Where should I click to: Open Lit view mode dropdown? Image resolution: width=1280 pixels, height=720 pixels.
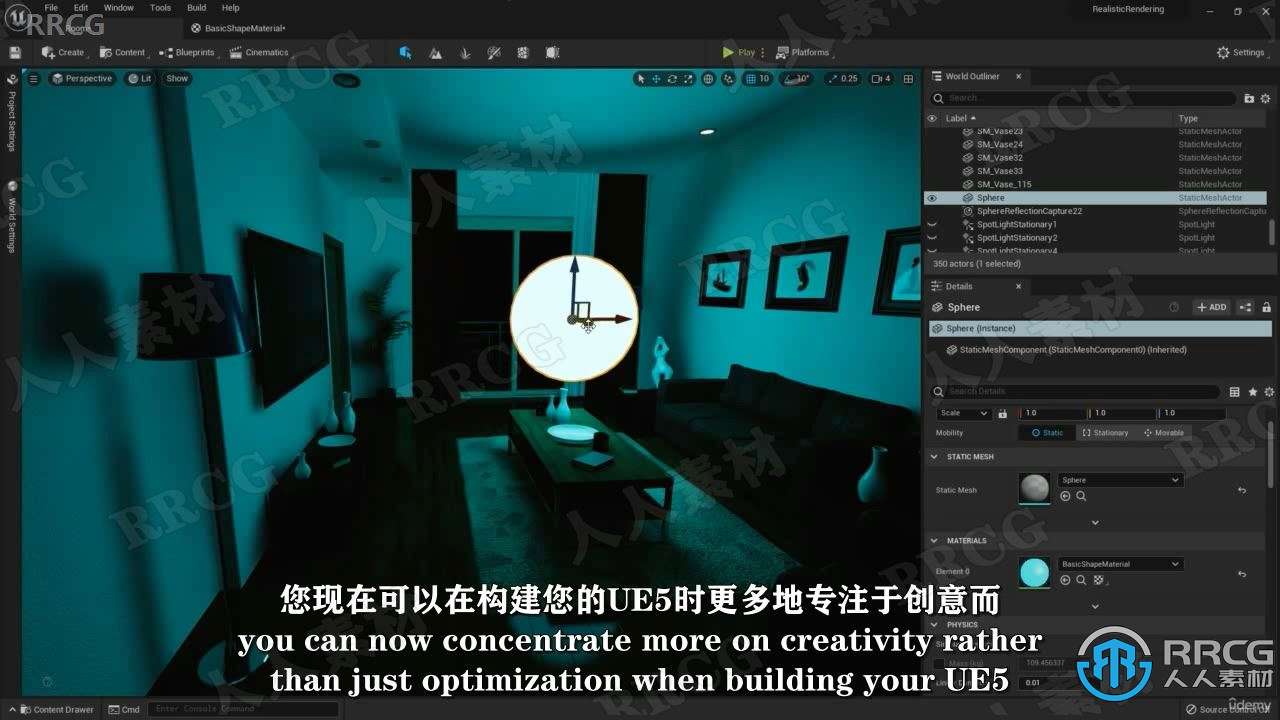140,78
